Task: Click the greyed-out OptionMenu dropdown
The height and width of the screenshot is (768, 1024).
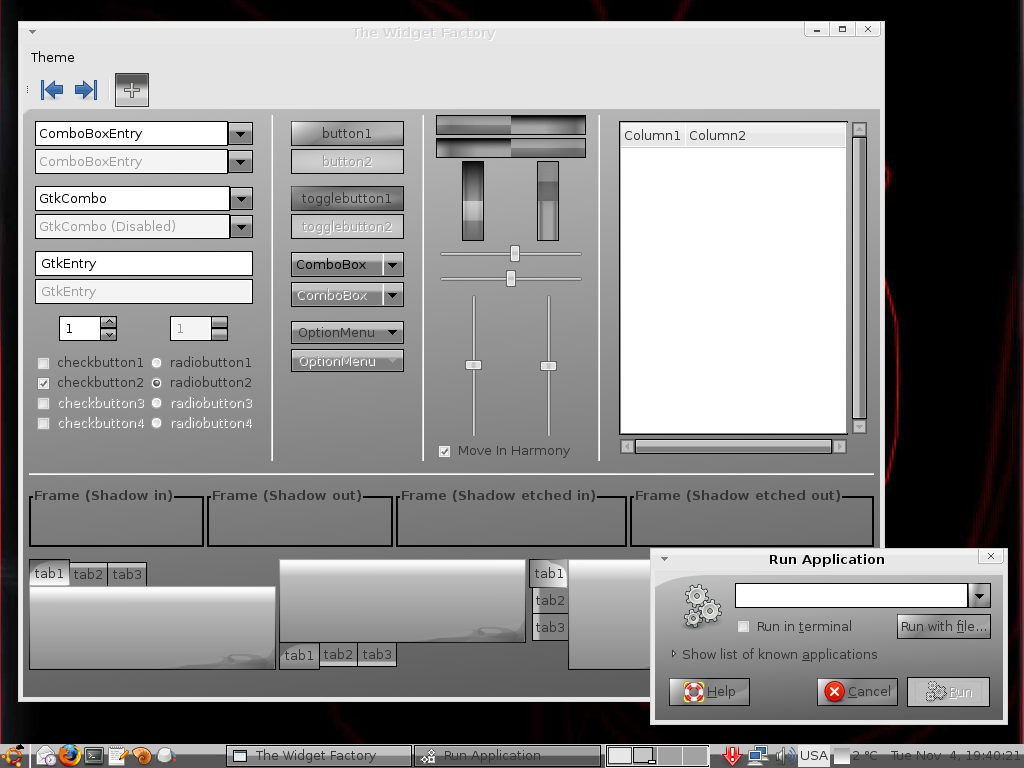Action: pos(347,361)
